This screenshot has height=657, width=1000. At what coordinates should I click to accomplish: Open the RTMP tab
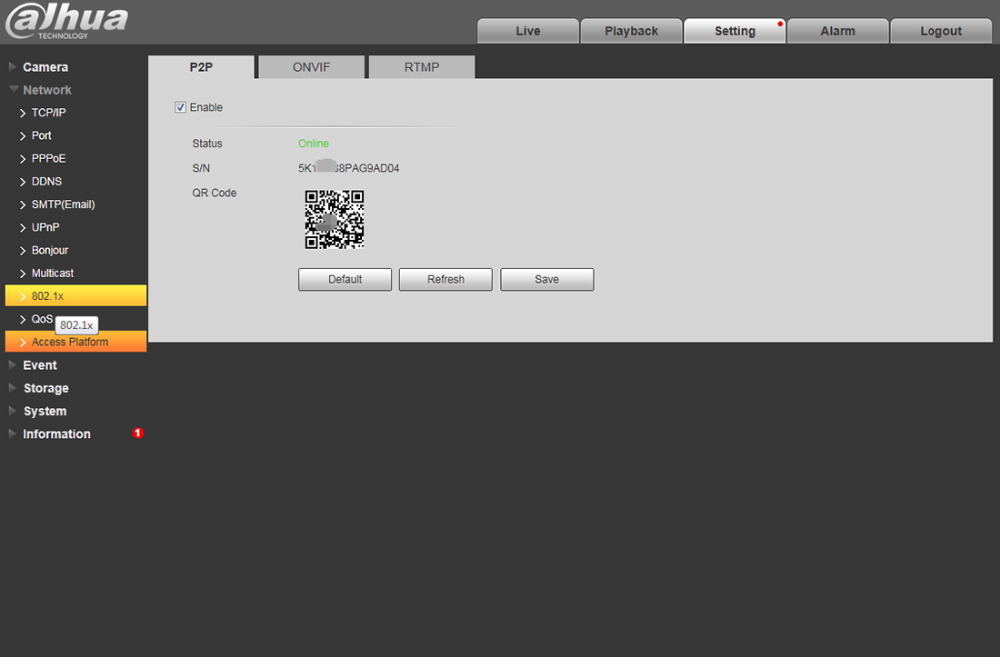point(421,68)
